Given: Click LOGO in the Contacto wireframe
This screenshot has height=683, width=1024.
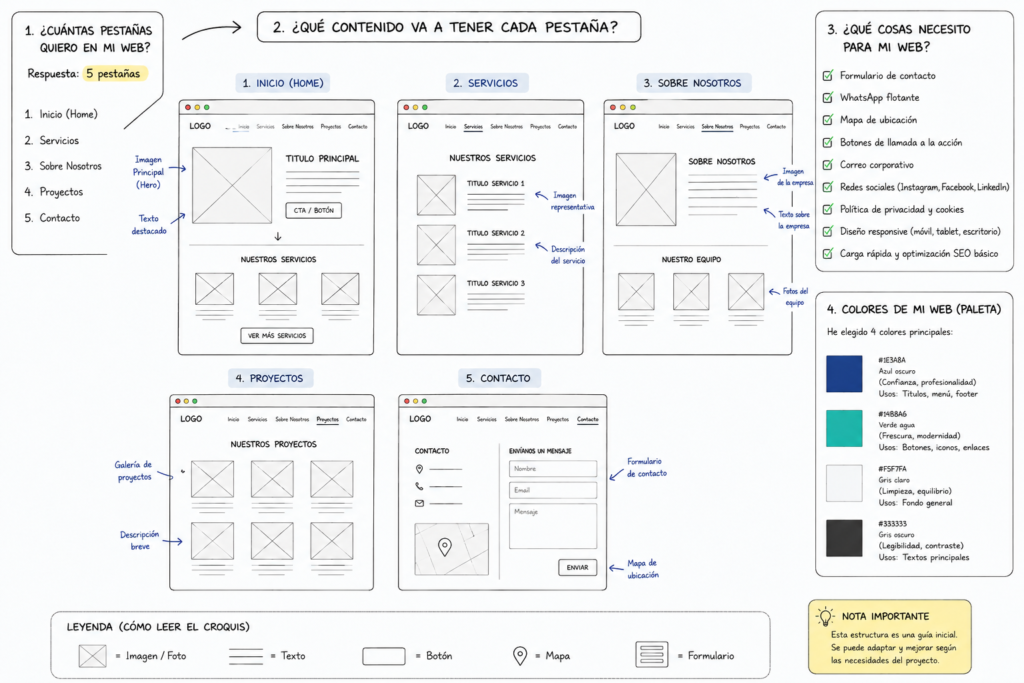Looking at the screenshot, I should click(420, 419).
